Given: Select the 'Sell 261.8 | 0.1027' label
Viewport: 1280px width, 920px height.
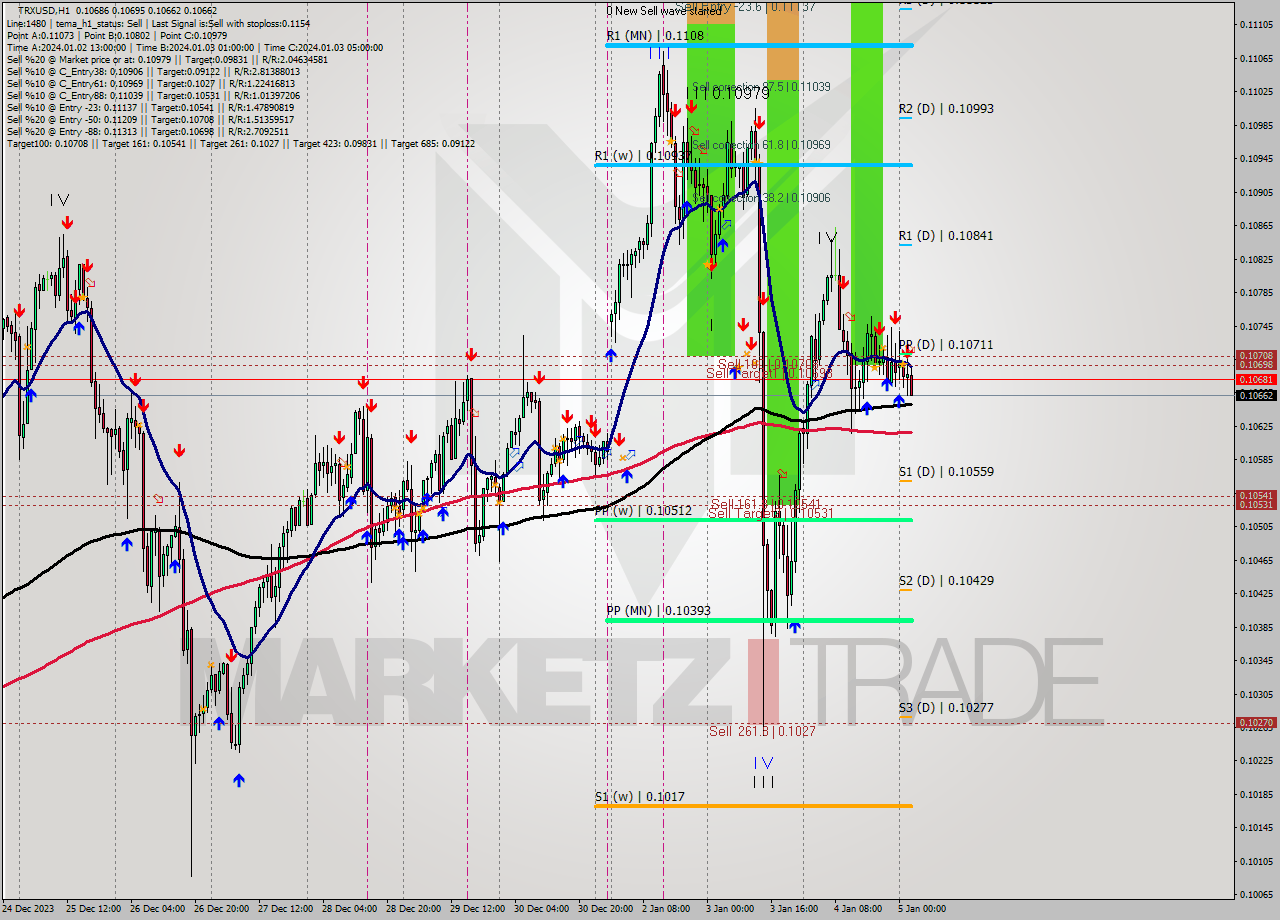Looking at the screenshot, I should 762,731.
